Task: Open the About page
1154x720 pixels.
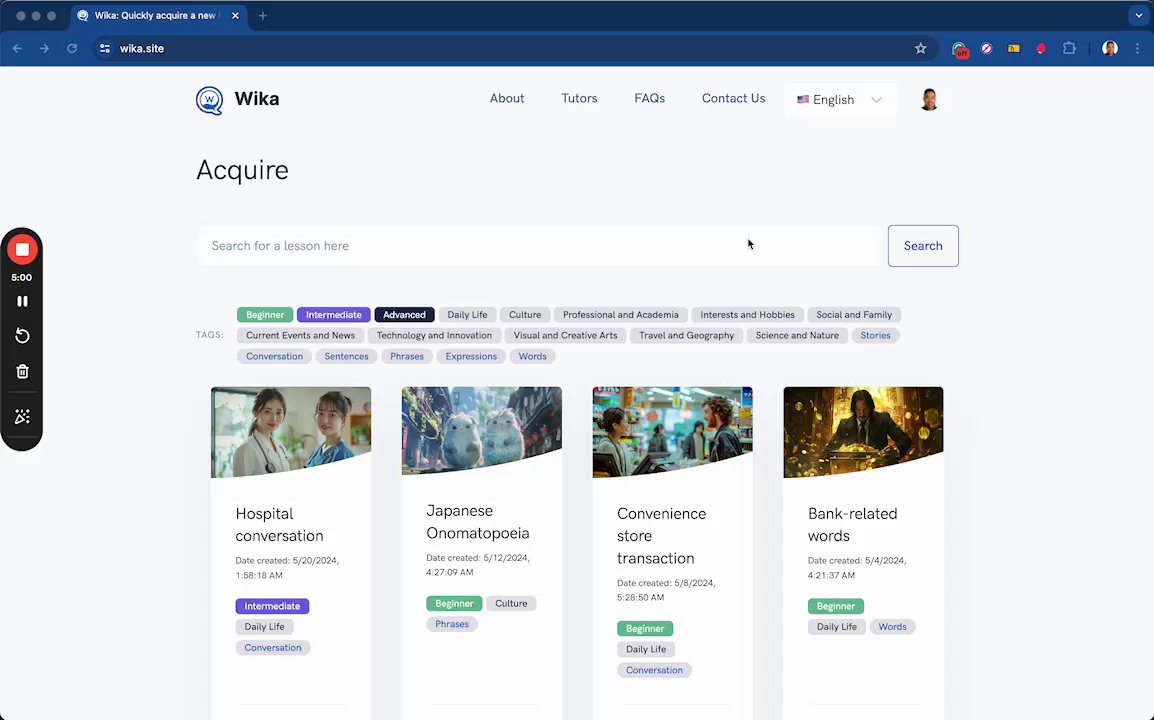Action: (507, 98)
